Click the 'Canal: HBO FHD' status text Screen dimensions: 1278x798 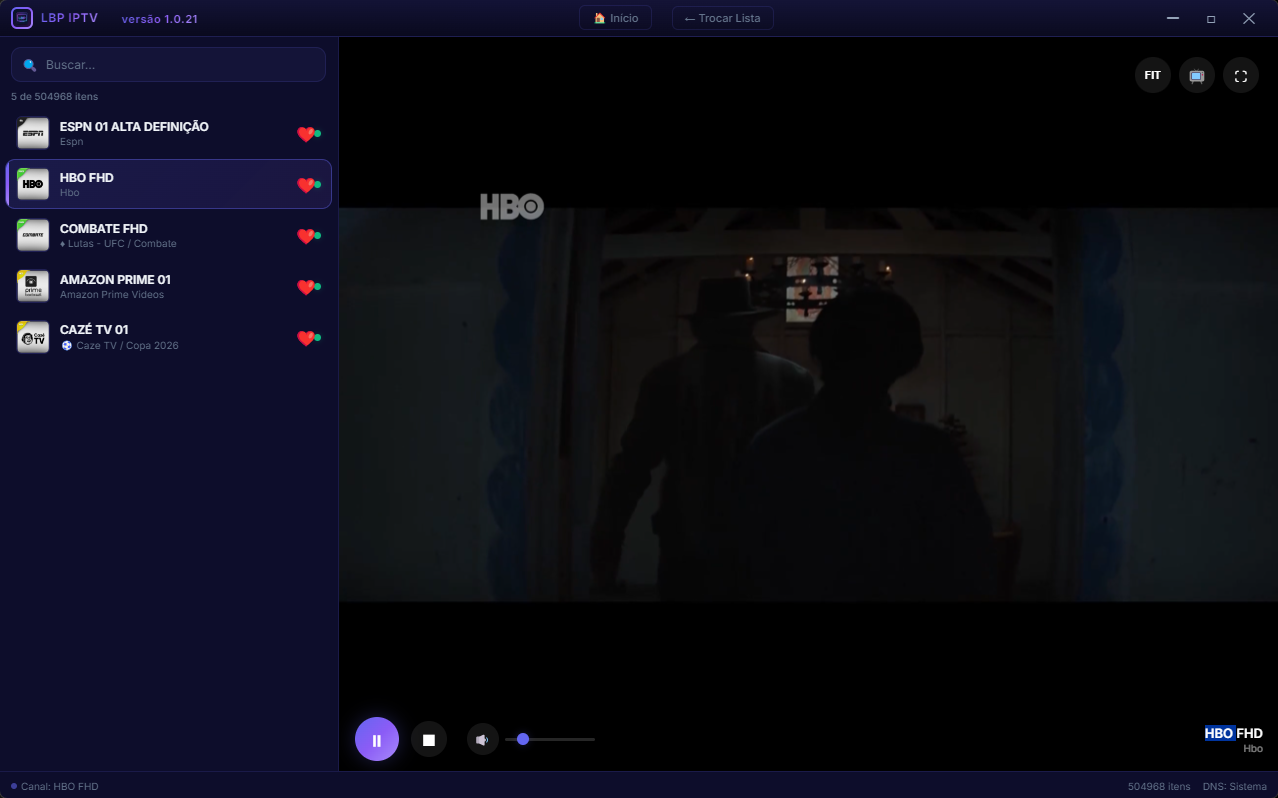tap(59, 786)
